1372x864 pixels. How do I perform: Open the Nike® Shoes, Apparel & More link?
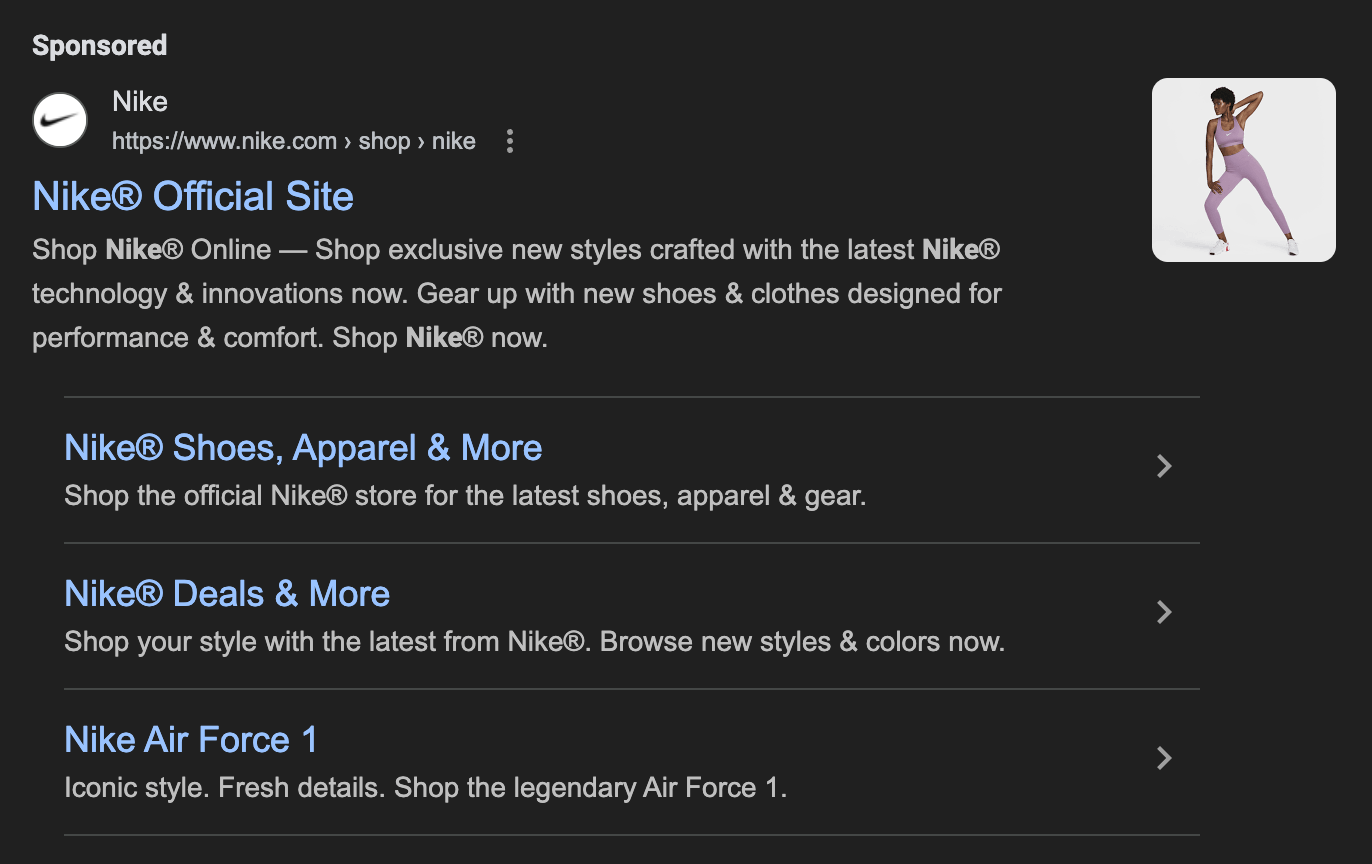click(303, 448)
